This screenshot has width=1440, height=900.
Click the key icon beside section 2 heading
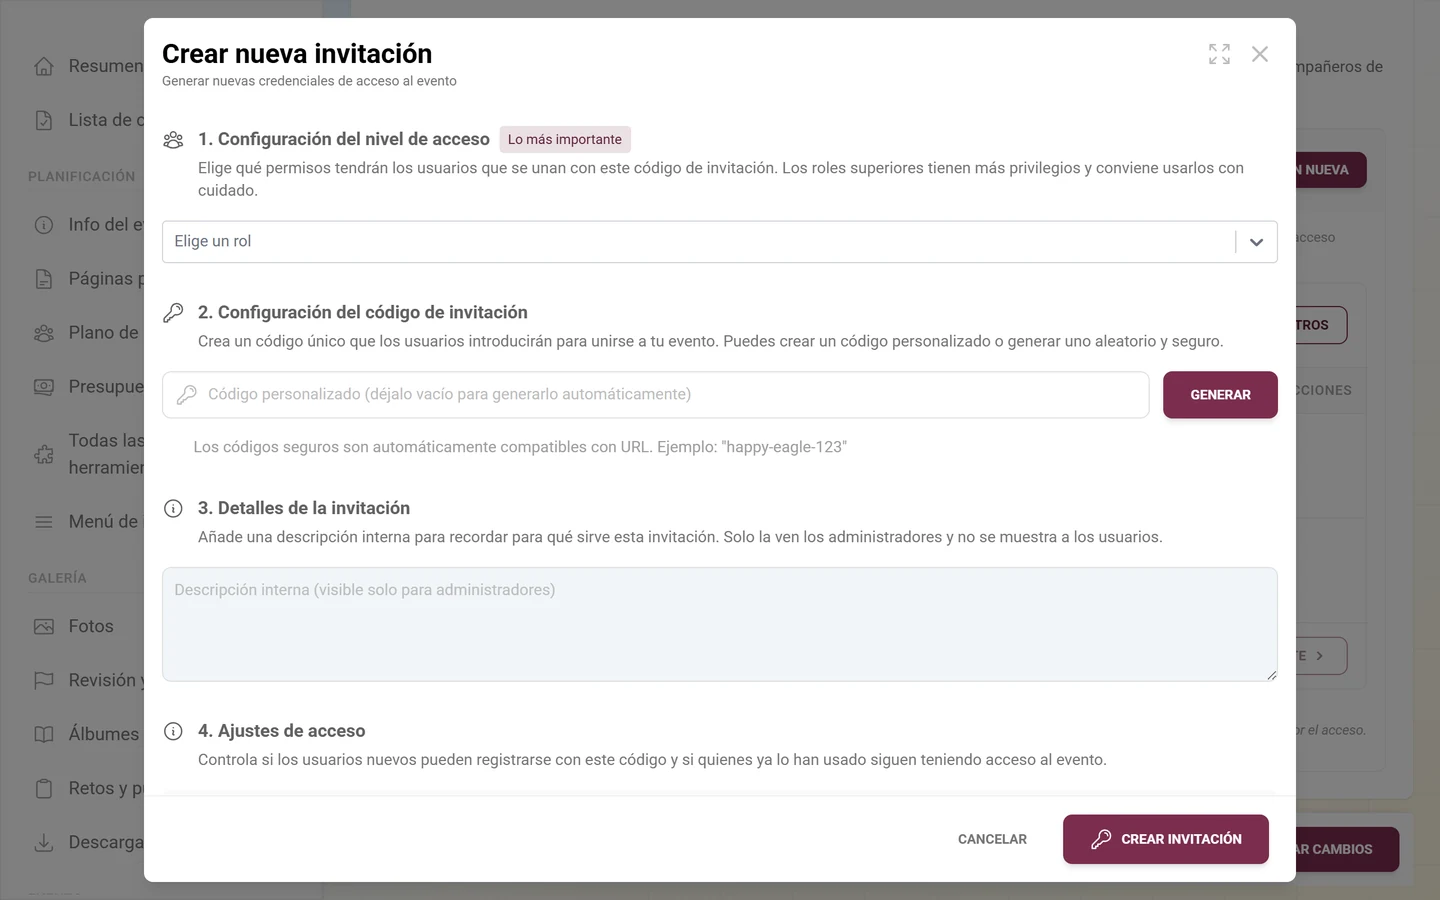coord(173,313)
